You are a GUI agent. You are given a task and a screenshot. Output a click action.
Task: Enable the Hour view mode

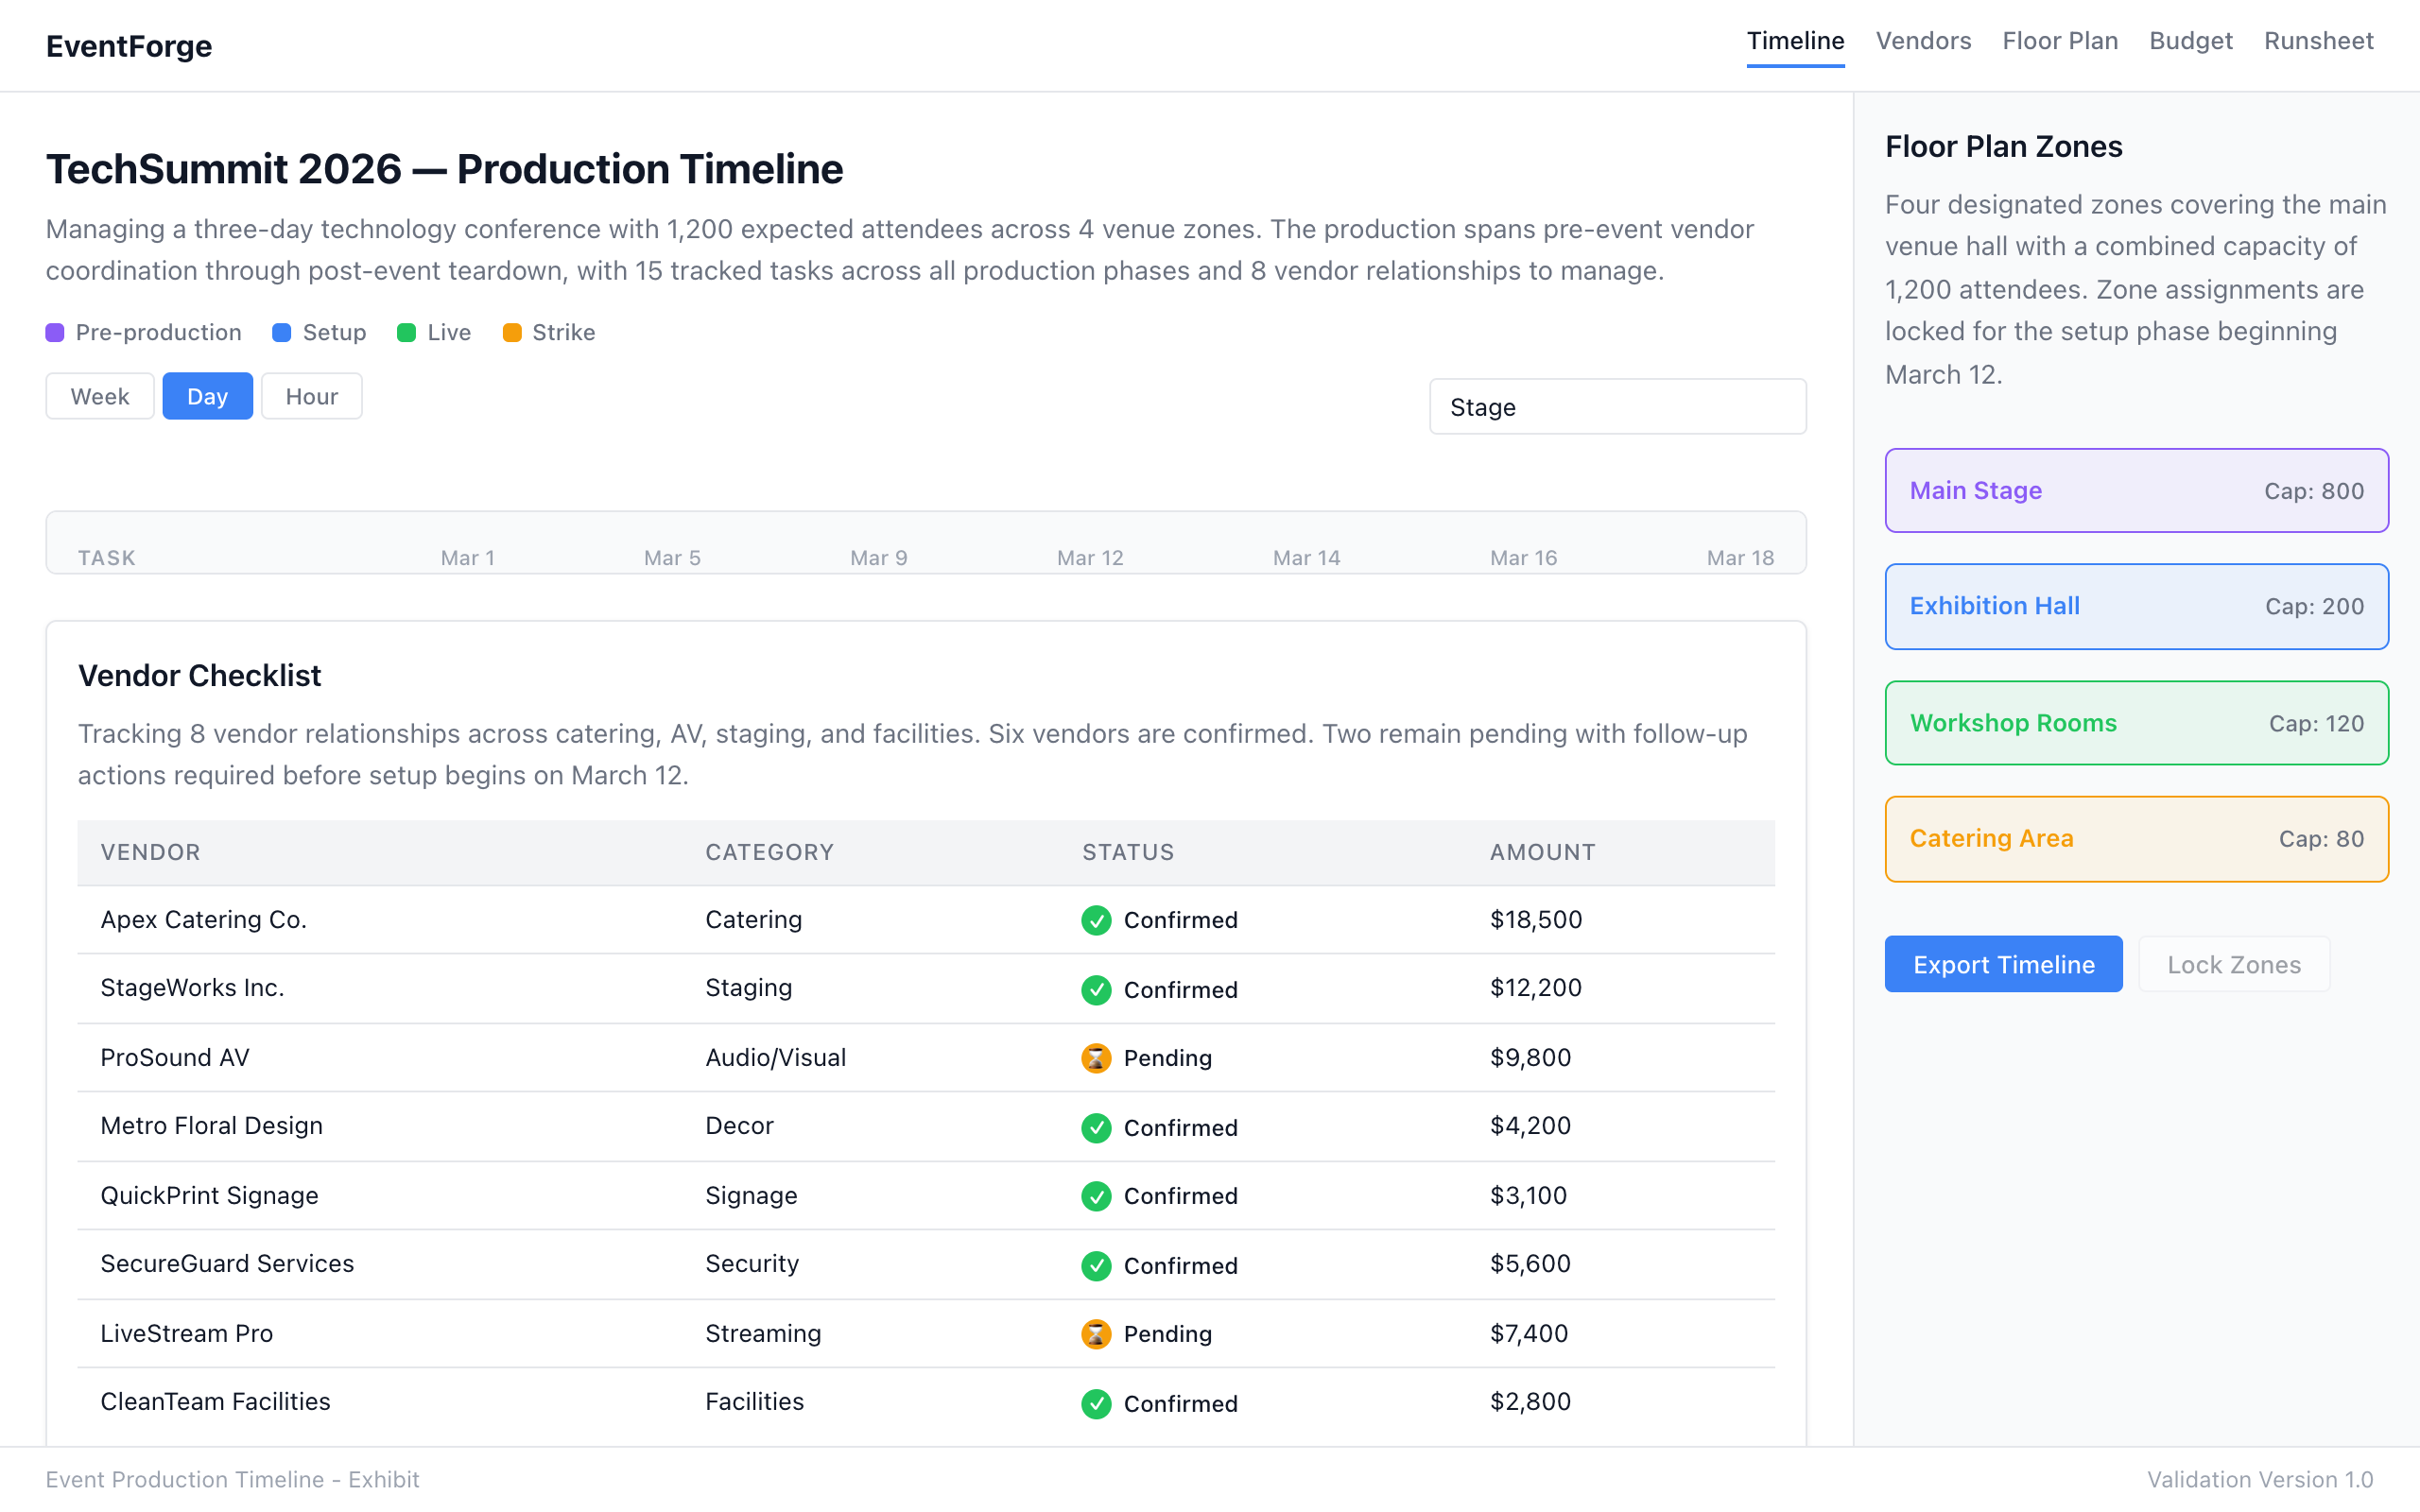click(x=311, y=396)
